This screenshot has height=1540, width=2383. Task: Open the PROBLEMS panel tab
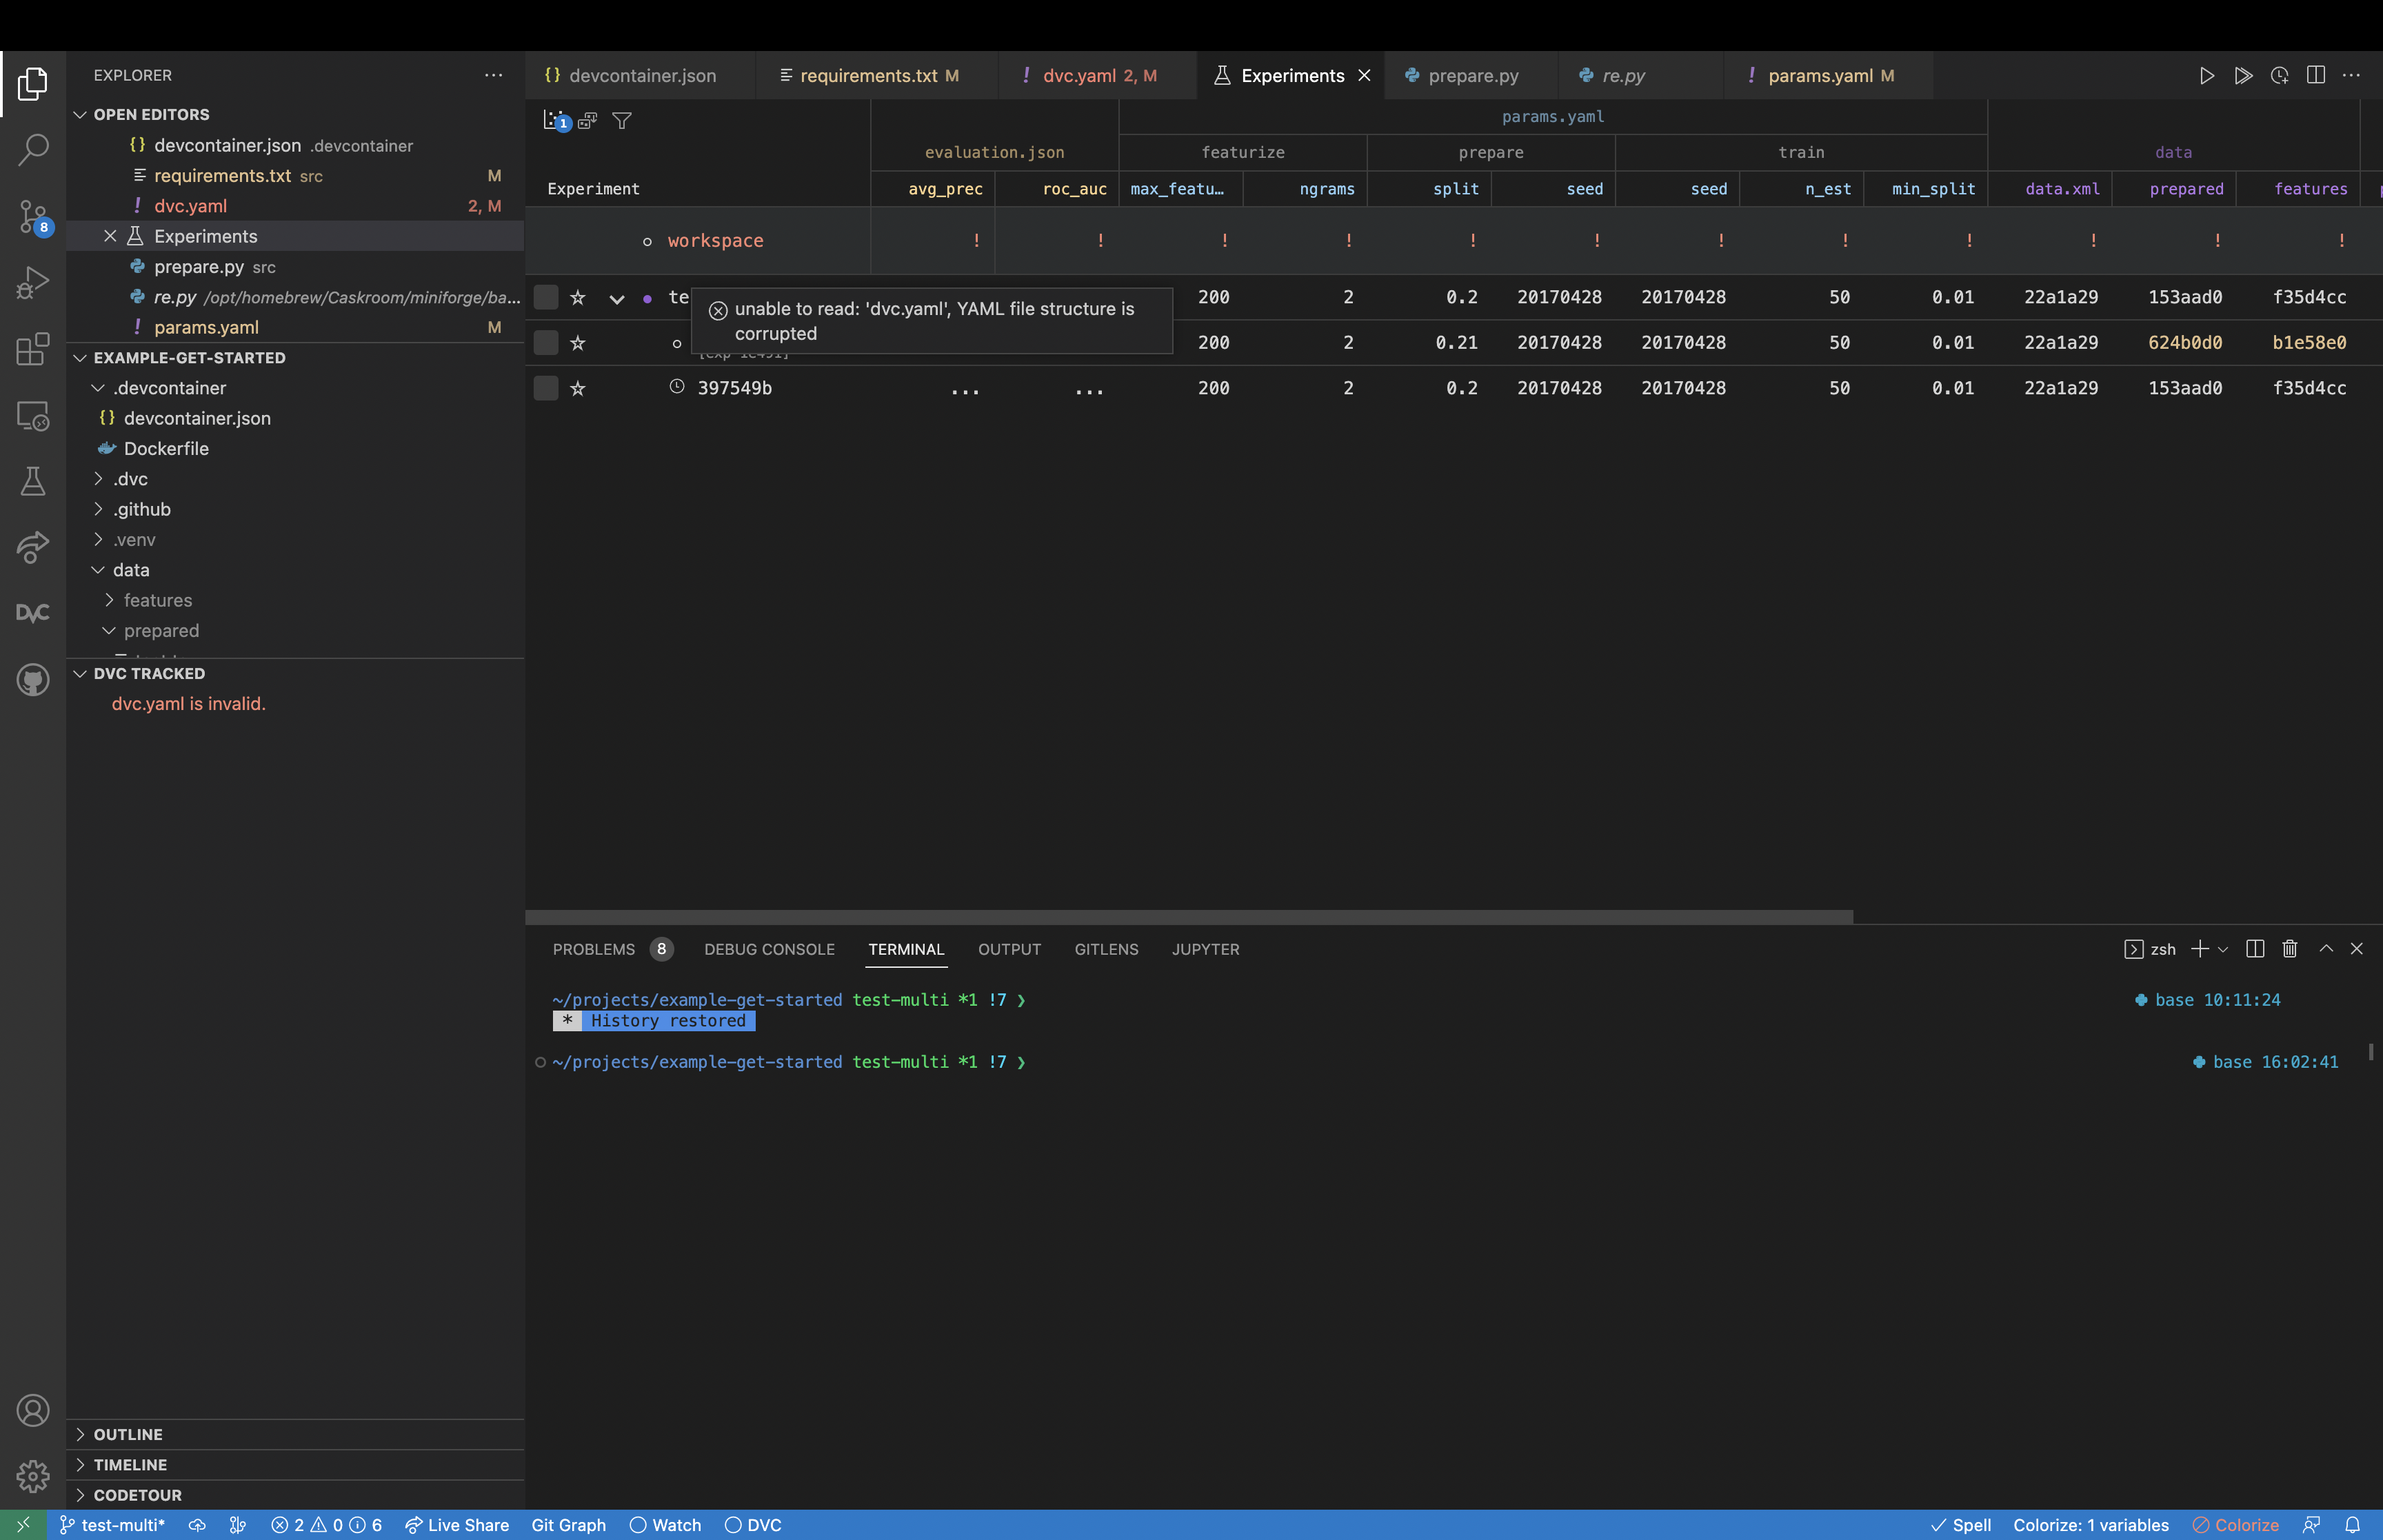(593, 949)
